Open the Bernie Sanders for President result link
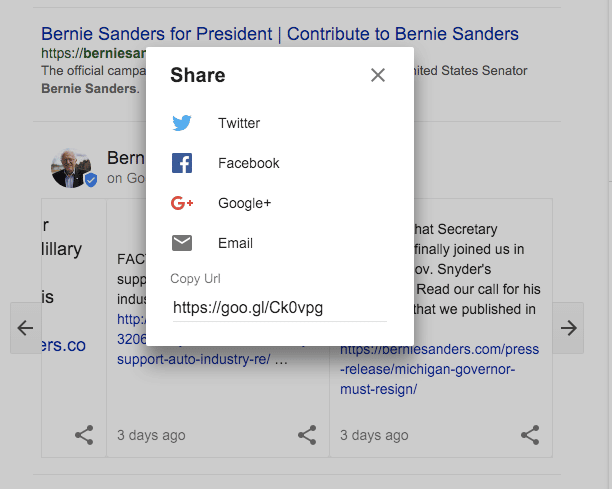The height and width of the screenshot is (489, 612). click(x=280, y=34)
